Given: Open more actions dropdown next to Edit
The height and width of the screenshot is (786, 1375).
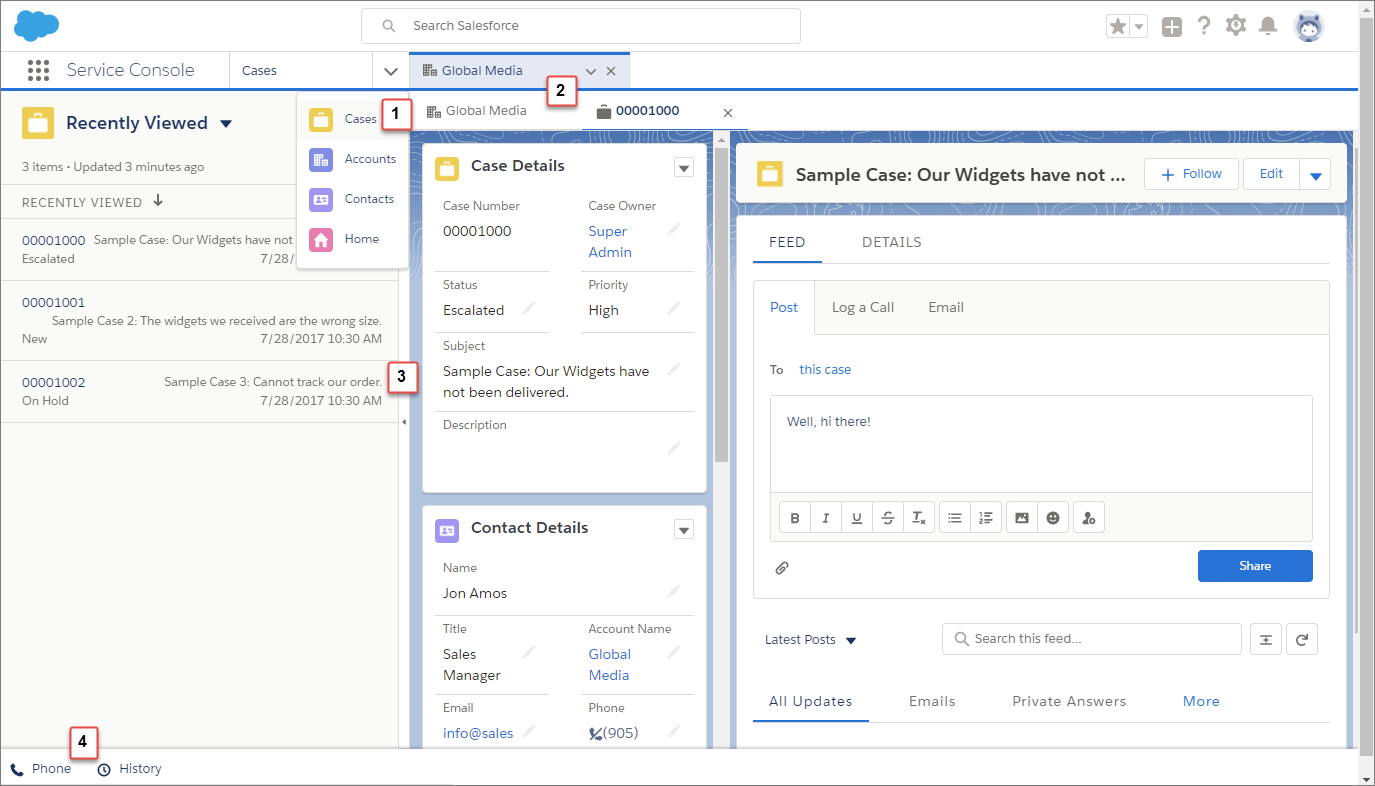Looking at the screenshot, I should point(1315,175).
